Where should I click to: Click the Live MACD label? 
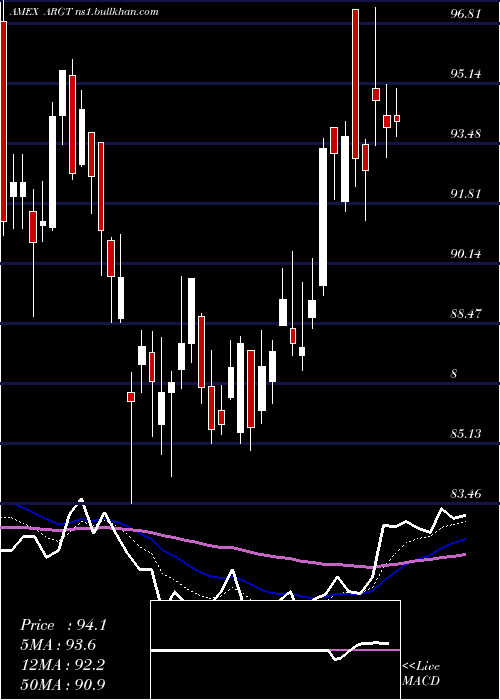(x=421, y=673)
